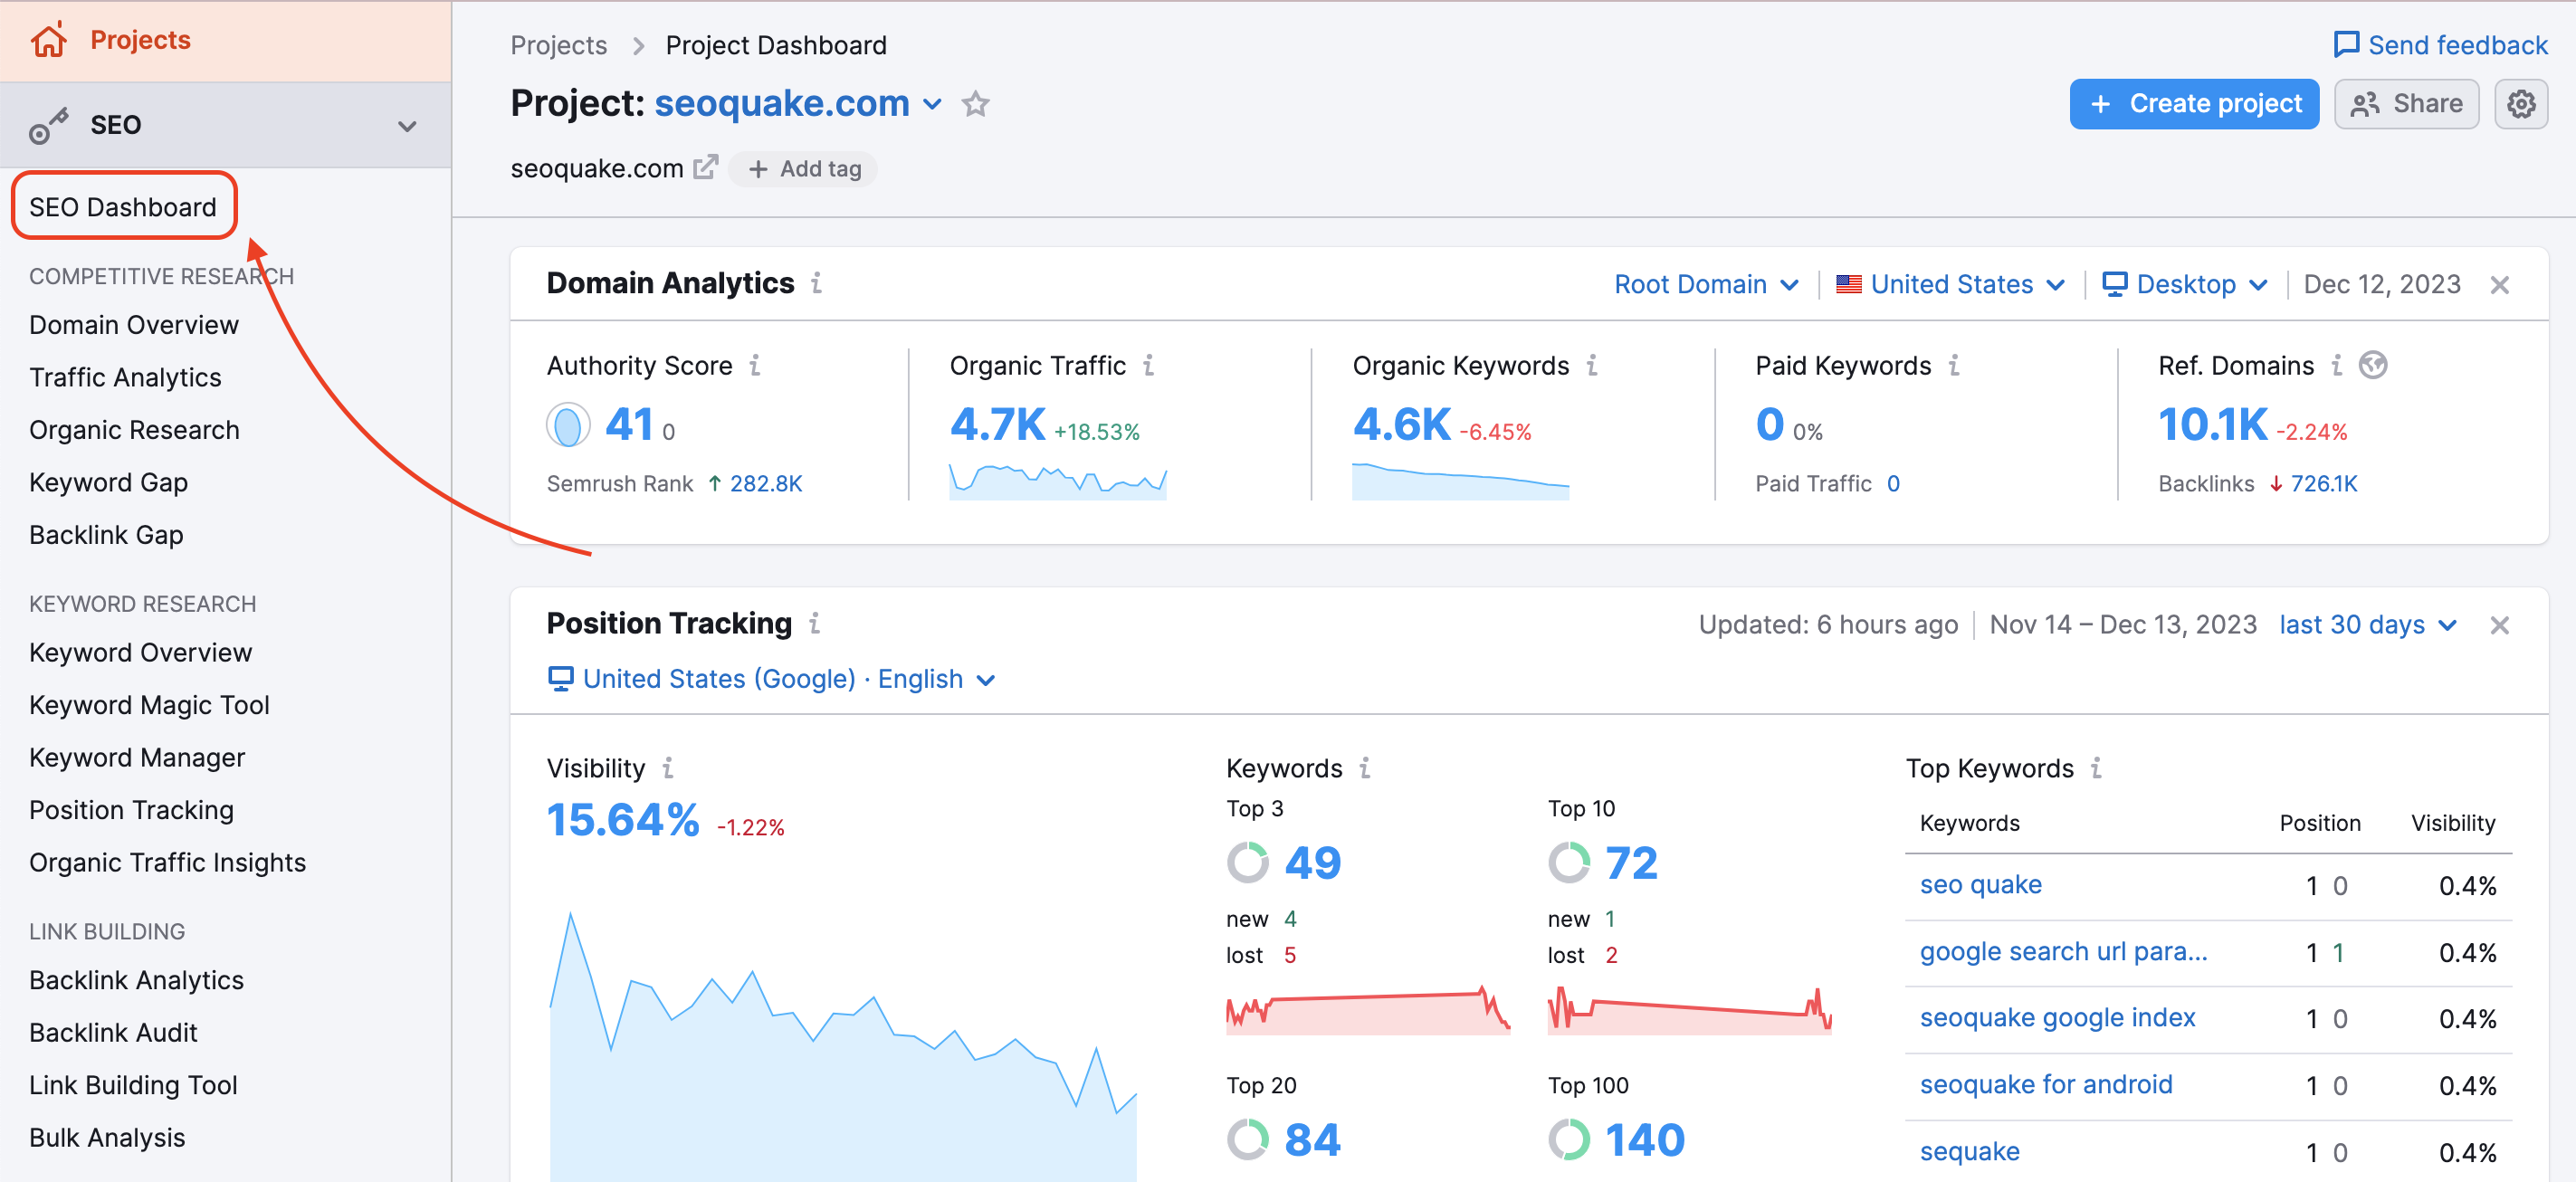Open Keyword Gap in sidebar
The width and height of the screenshot is (2576, 1182).
click(108, 482)
